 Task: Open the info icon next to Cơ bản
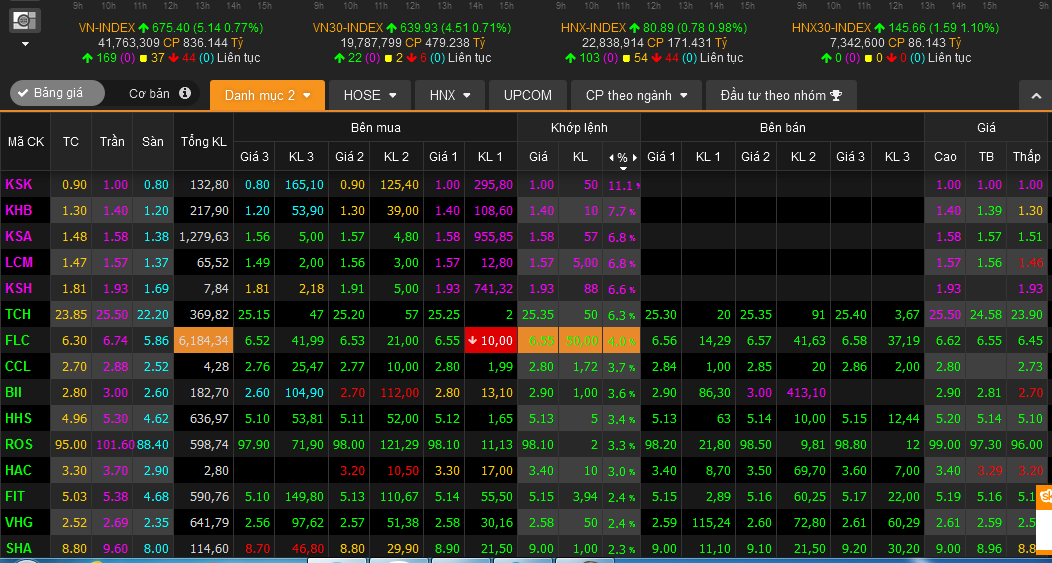(x=185, y=93)
